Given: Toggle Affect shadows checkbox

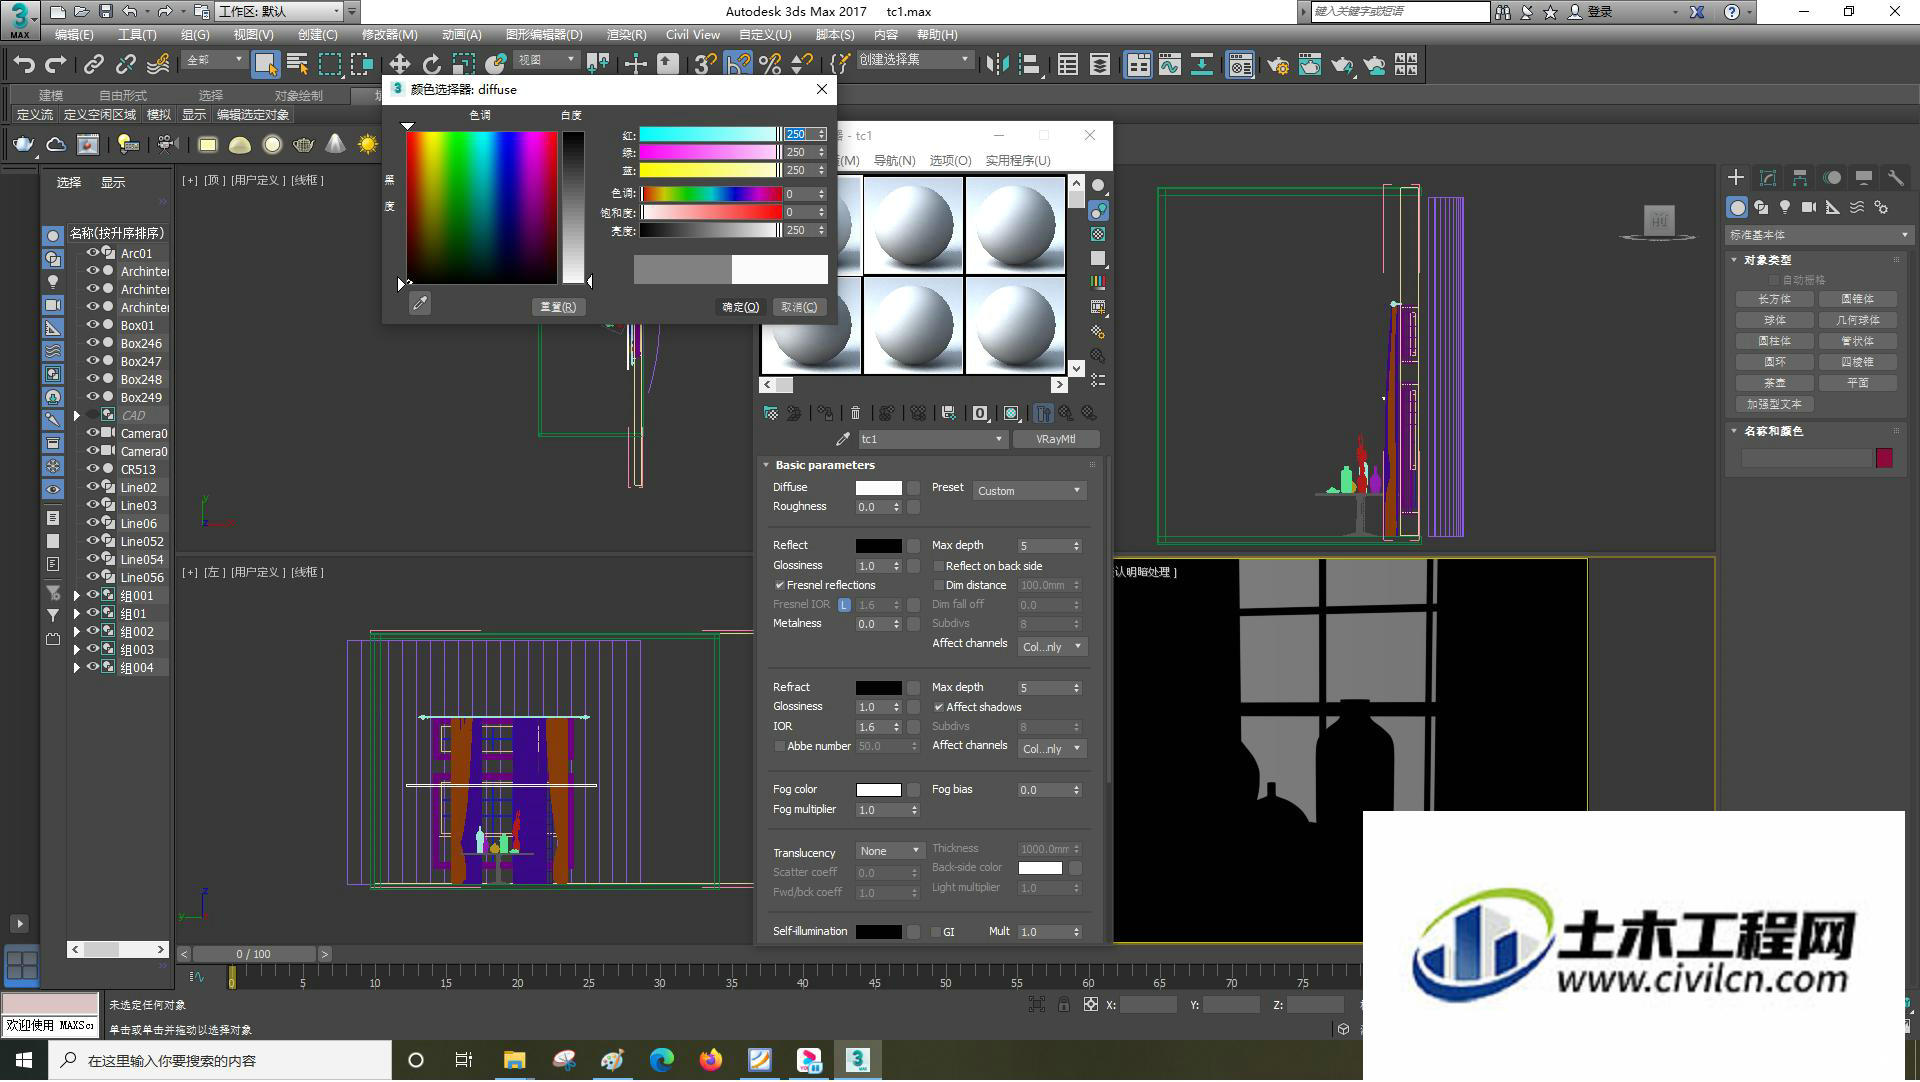Looking at the screenshot, I should 939,707.
